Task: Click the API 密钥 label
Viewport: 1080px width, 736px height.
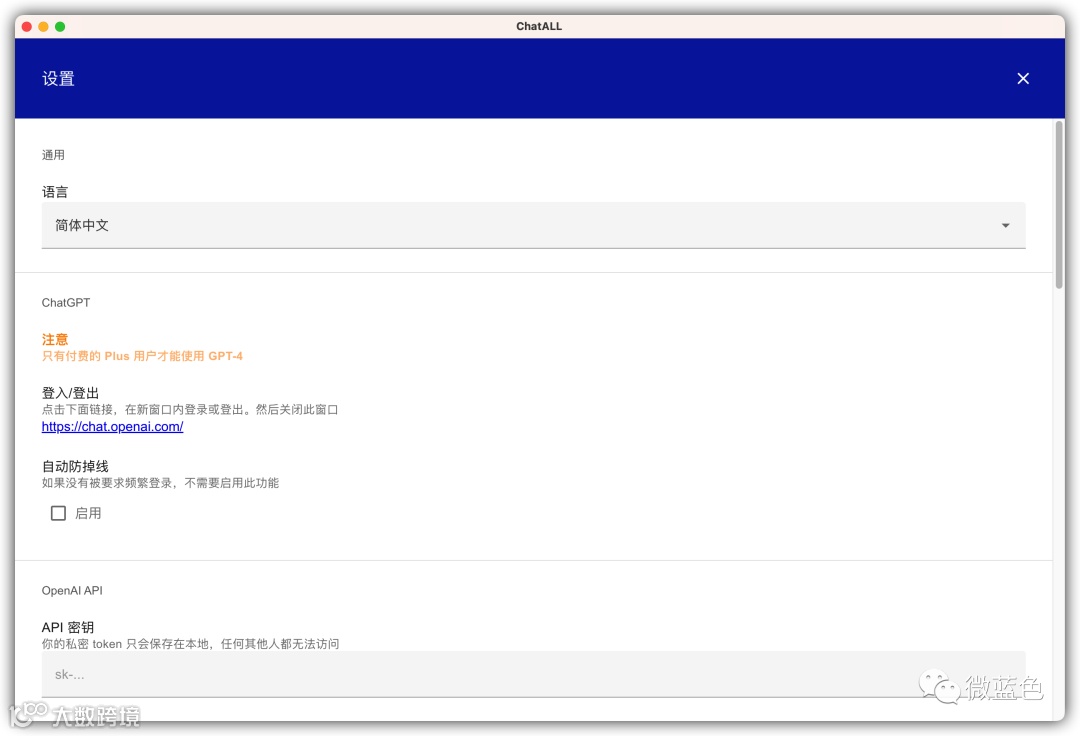Action: click(68, 627)
